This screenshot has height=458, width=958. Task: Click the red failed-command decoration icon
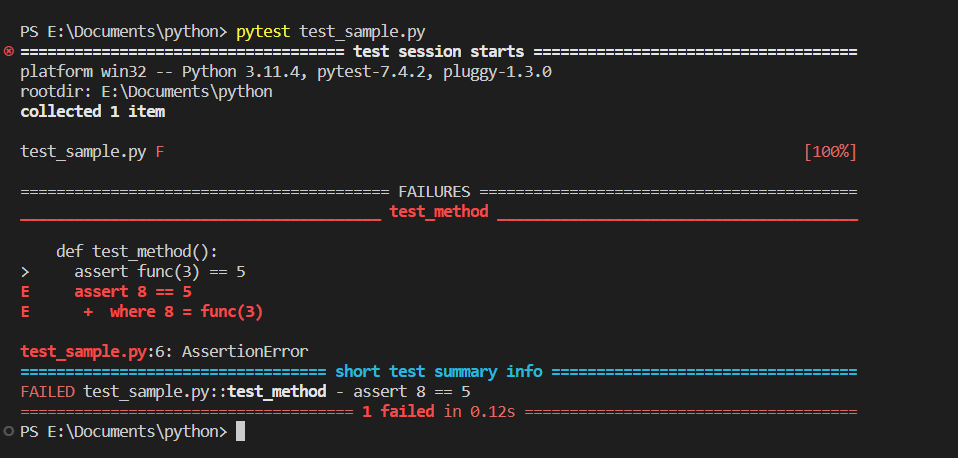pos(9,51)
